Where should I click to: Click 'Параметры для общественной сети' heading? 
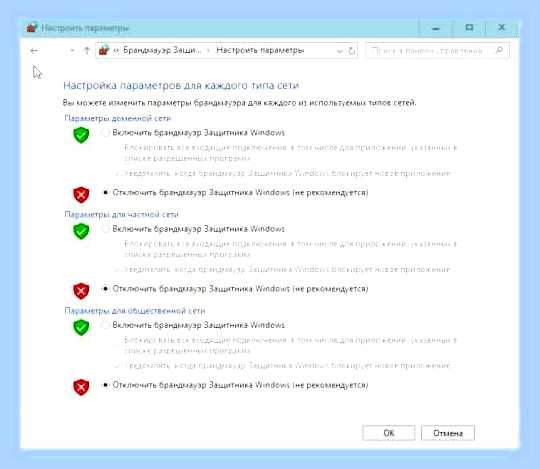click(135, 311)
